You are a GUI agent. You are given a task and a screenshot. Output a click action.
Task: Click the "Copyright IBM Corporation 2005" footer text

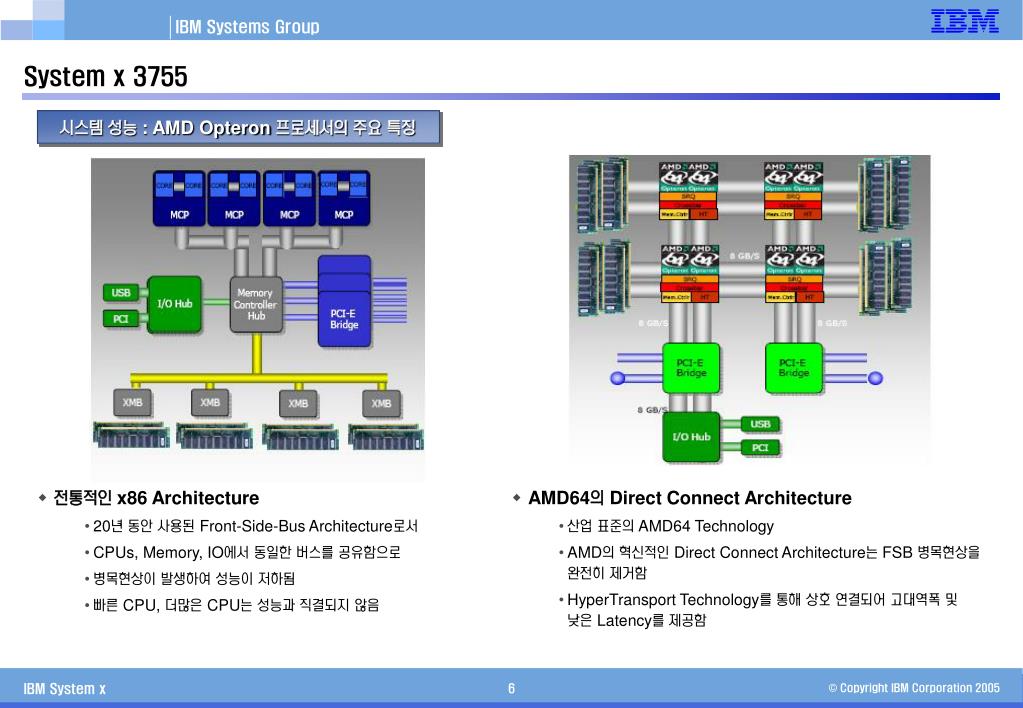(914, 688)
